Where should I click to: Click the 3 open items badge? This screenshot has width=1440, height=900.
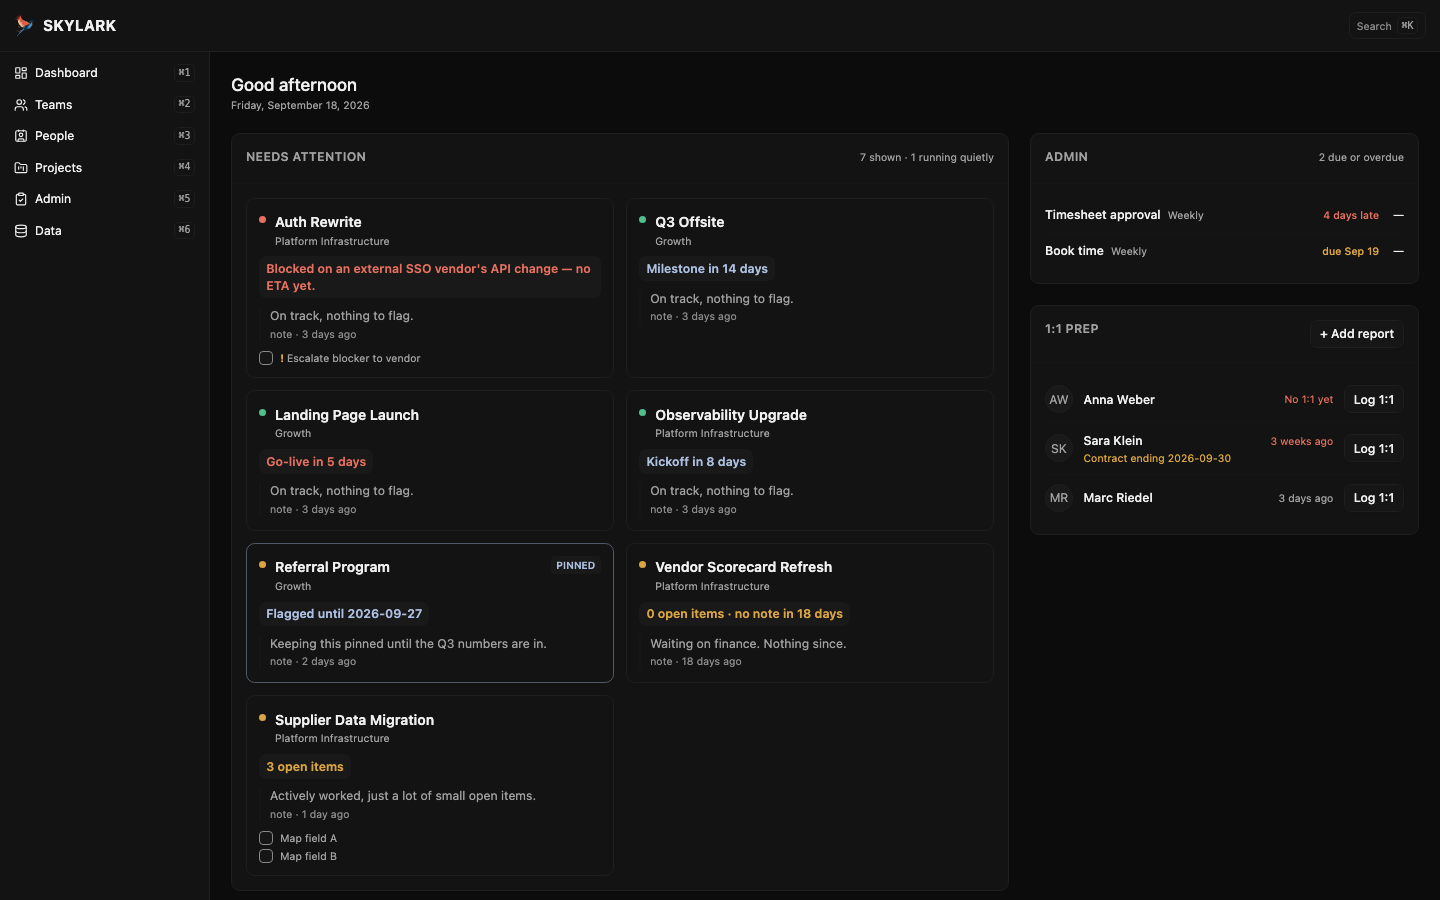click(x=305, y=767)
